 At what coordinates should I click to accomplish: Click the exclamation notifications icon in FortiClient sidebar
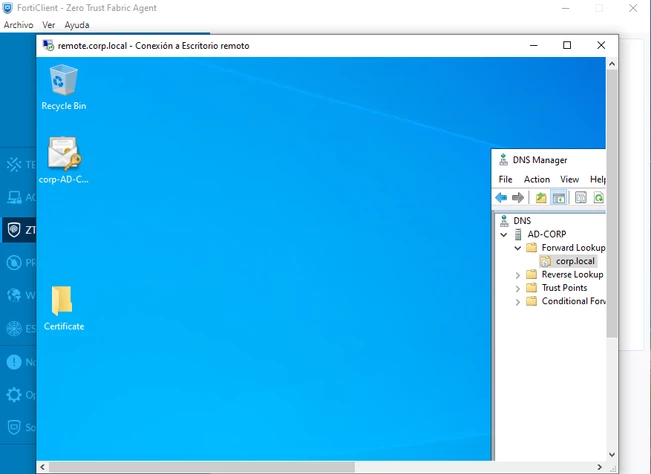(x=14, y=362)
